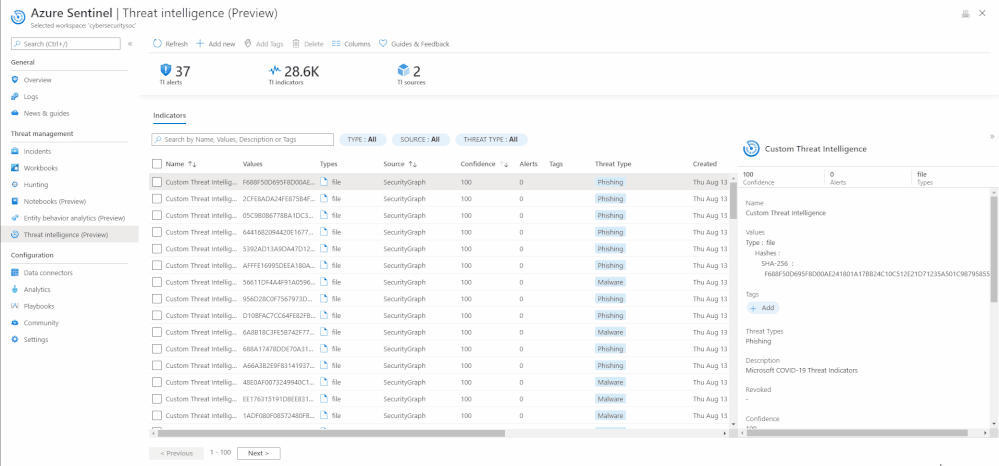The height and width of the screenshot is (466, 999).
Task: Click the Add new plus icon
Action: [200, 44]
